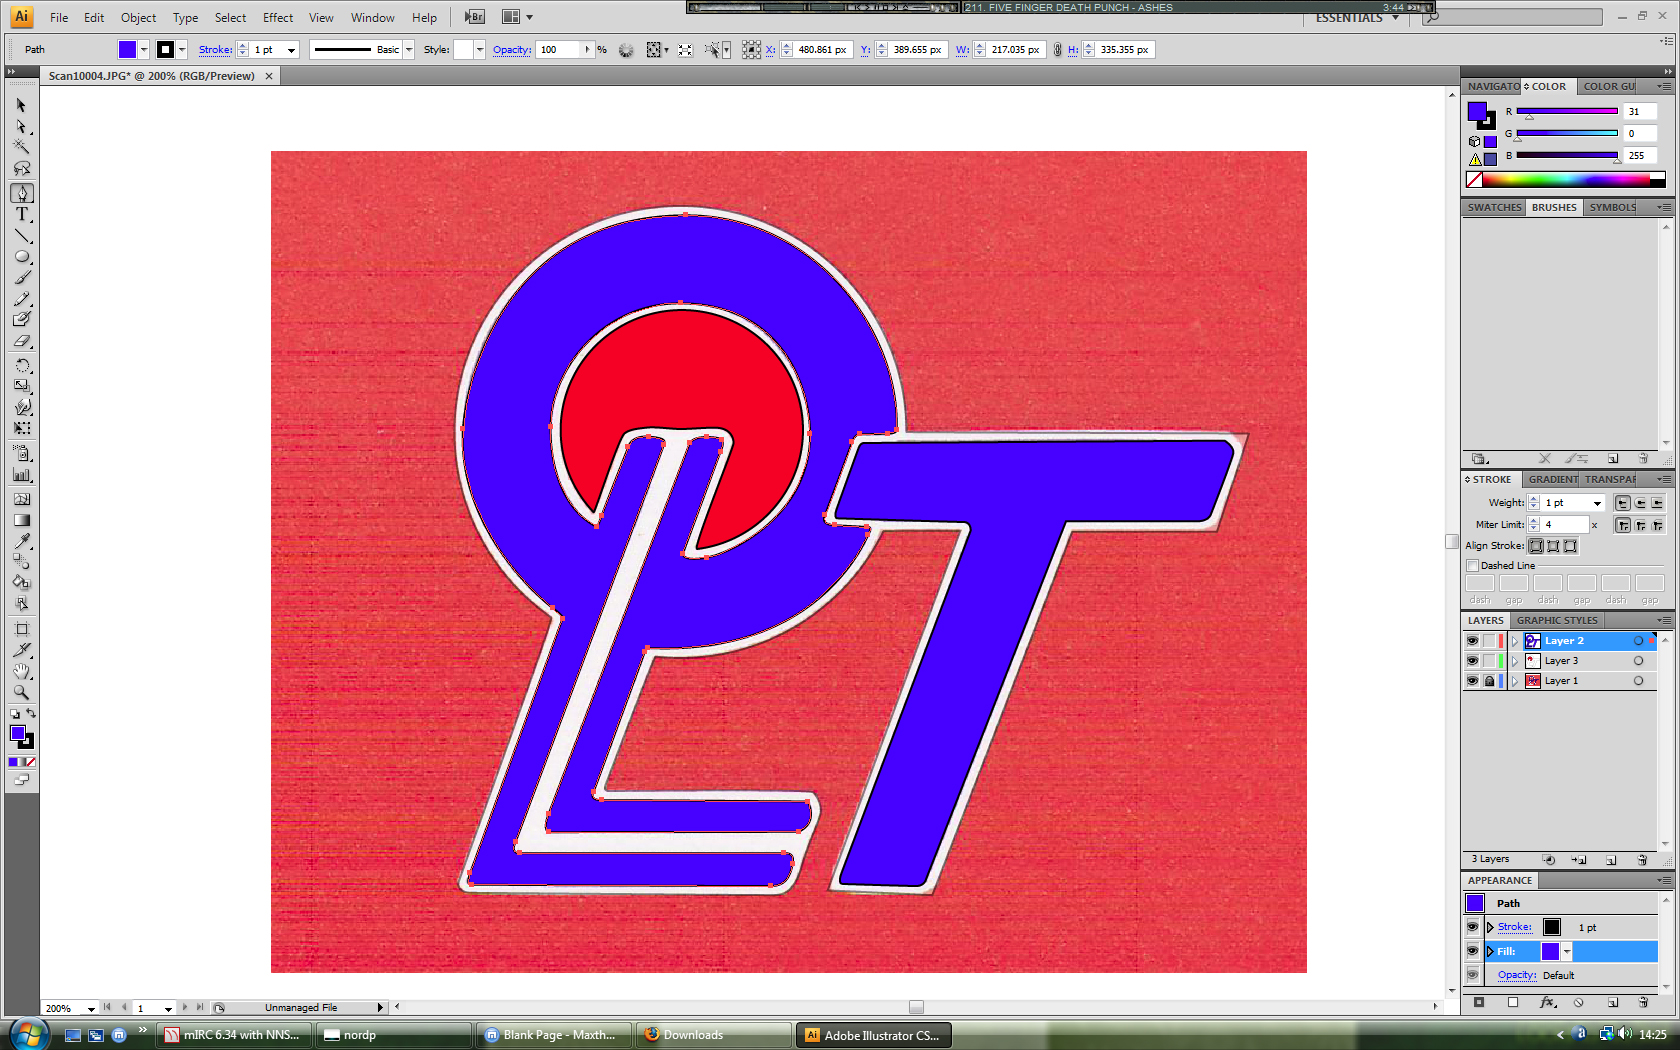Toggle Stroke visibility in Appearance panel
This screenshot has height=1050, width=1680.
point(1472,927)
